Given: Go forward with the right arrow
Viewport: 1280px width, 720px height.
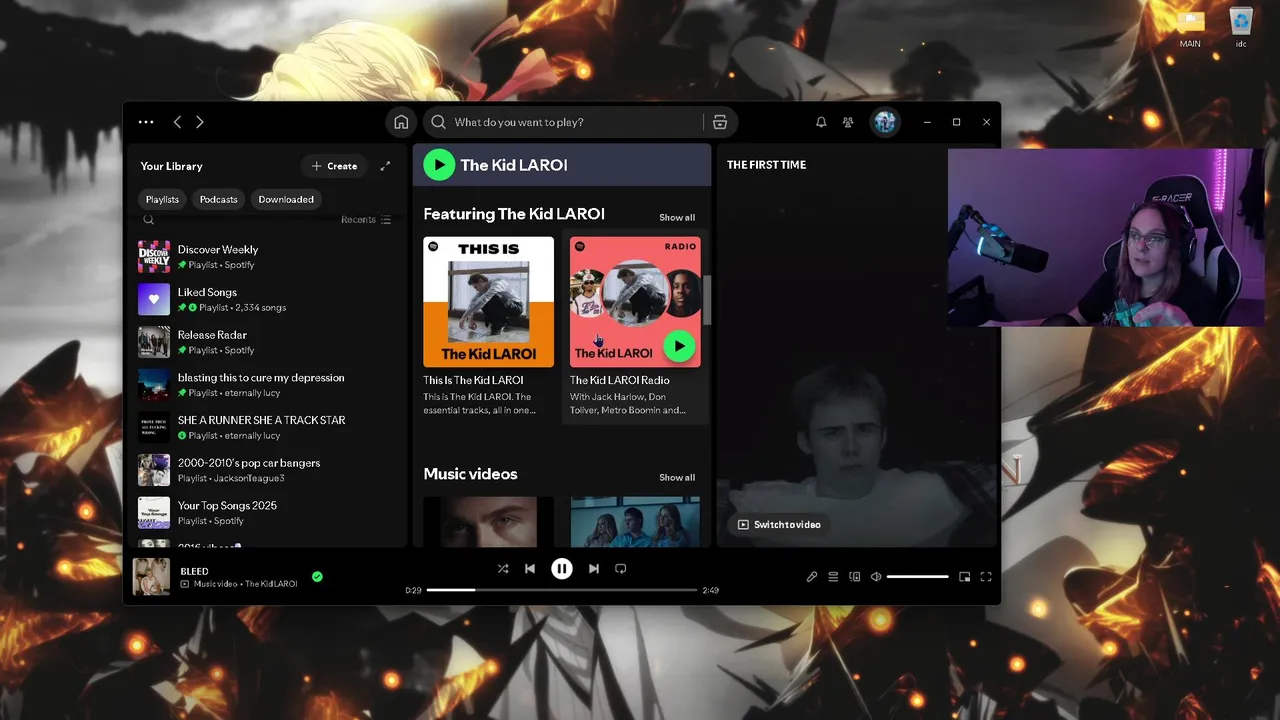Looking at the screenshot, I should (x=200, y=122).
